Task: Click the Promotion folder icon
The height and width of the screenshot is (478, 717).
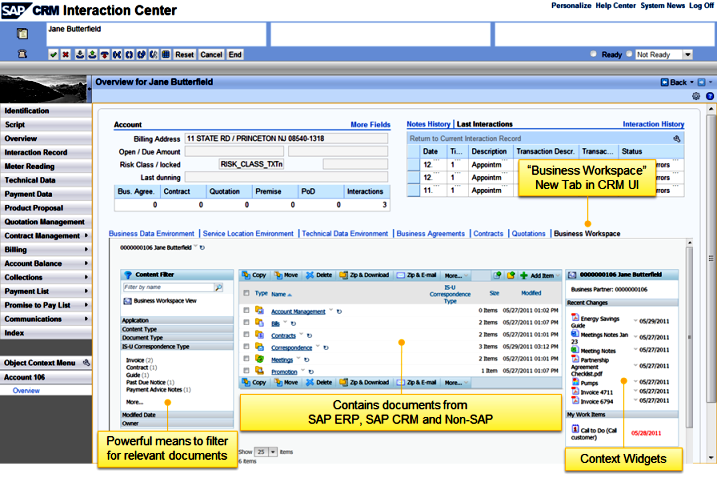Action: tap(259, 371)
